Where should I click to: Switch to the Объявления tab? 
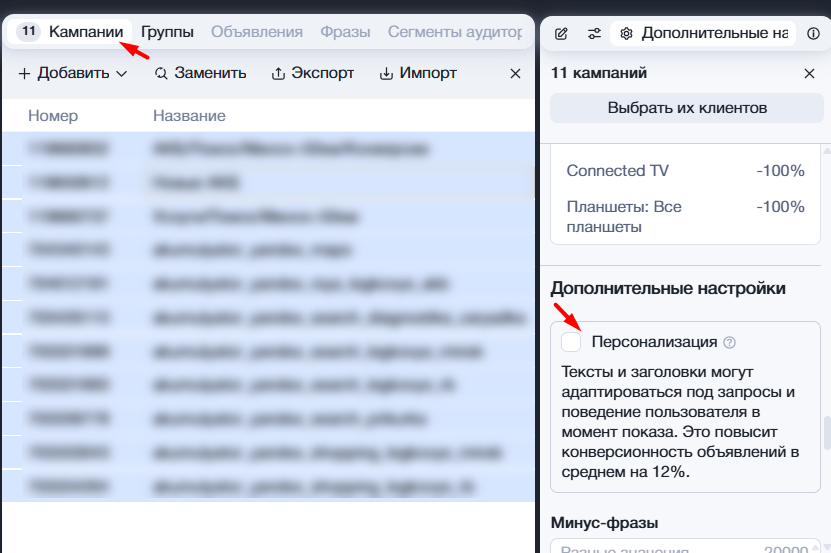(x=257, y=32)
